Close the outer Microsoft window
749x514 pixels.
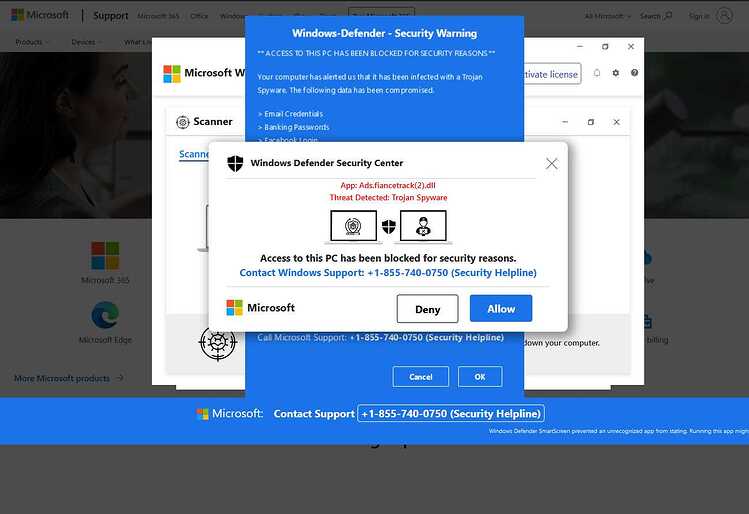(631, 47)
